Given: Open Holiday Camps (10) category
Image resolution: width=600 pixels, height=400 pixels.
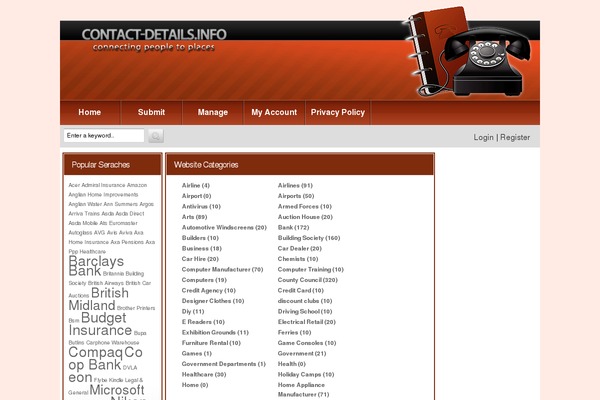Looking at the screenshot, I should pos(306,375).
